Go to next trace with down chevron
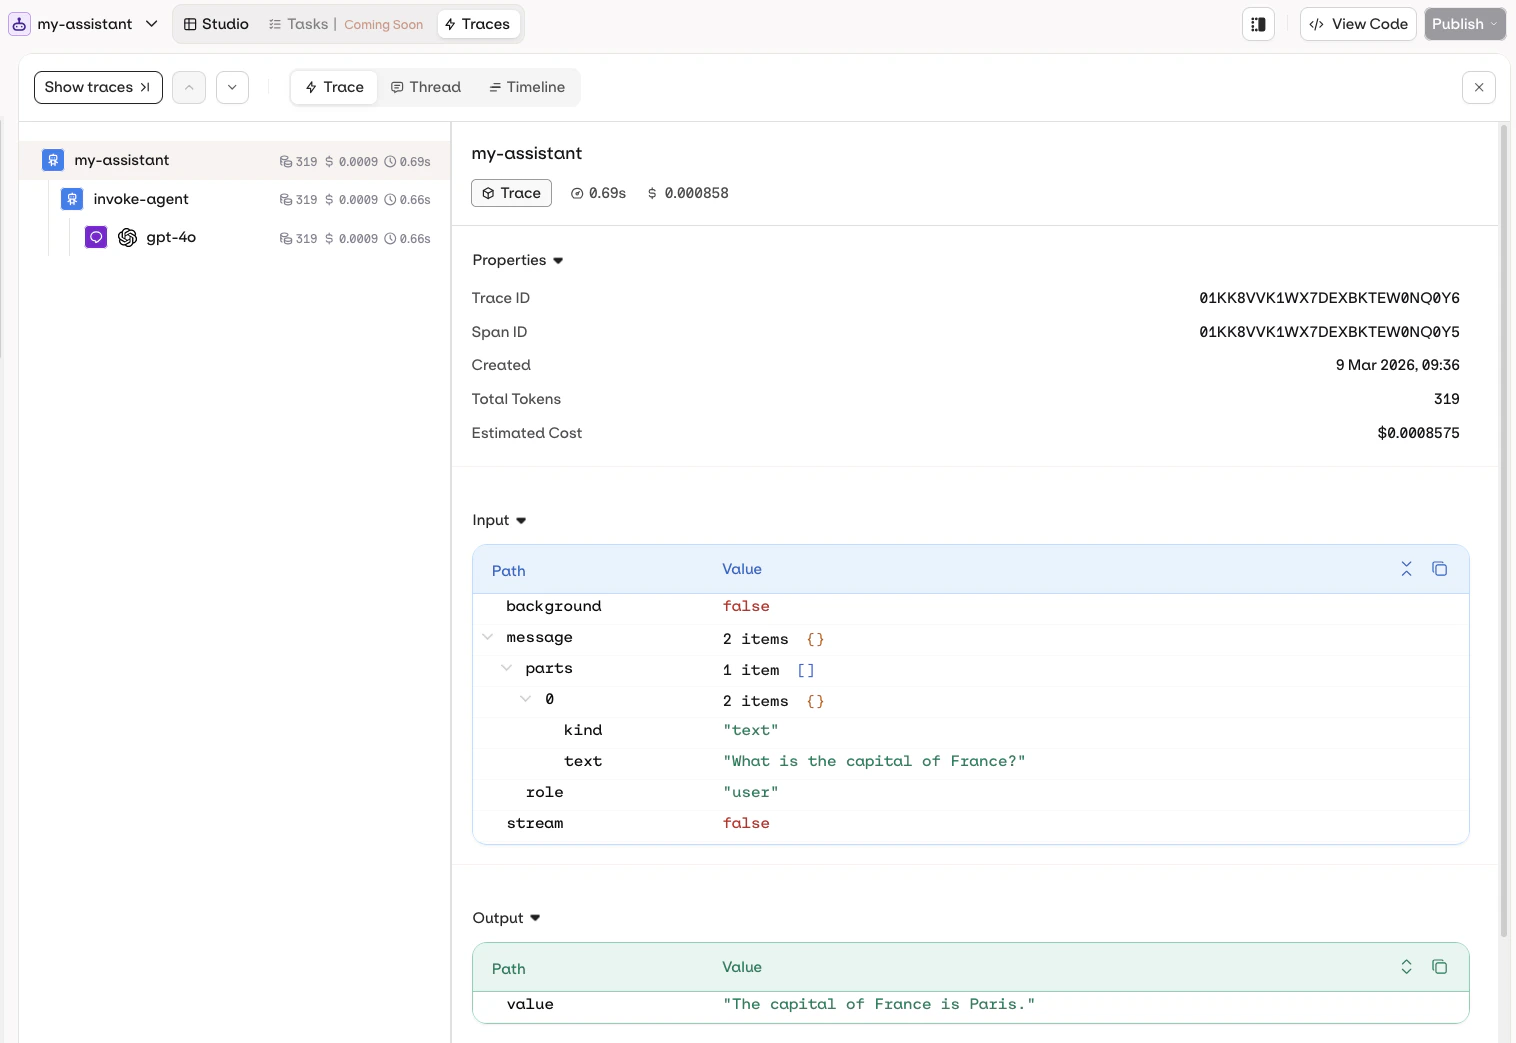 click(232, 87)
